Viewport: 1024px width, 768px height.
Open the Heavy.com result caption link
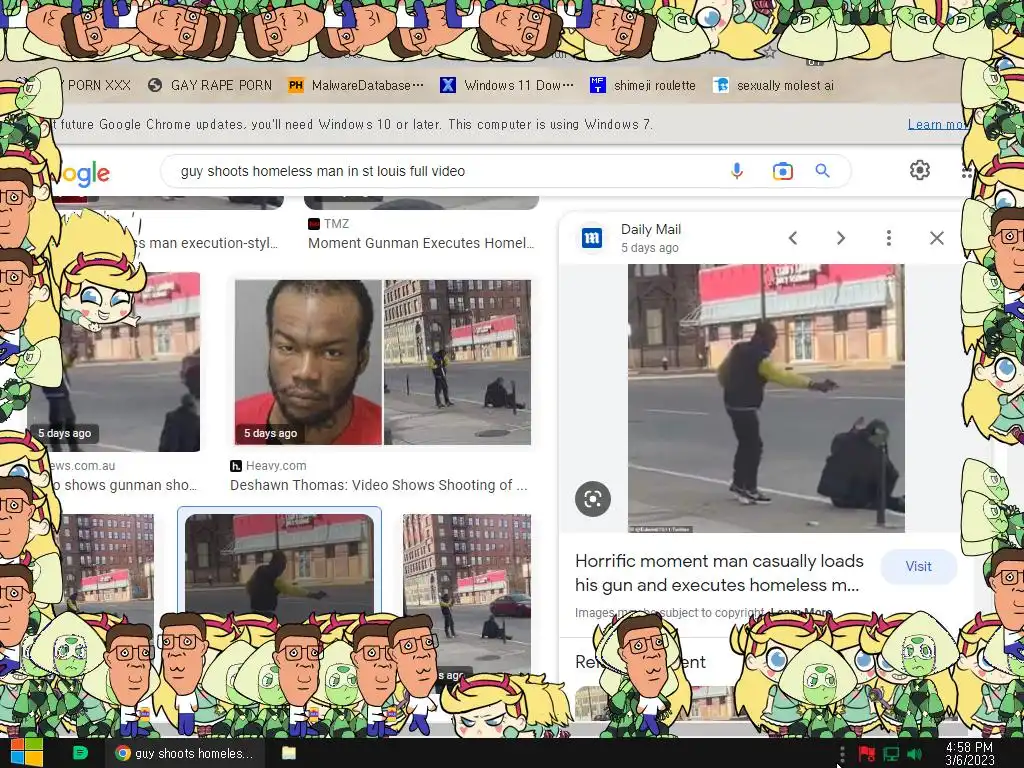point(378,485)
